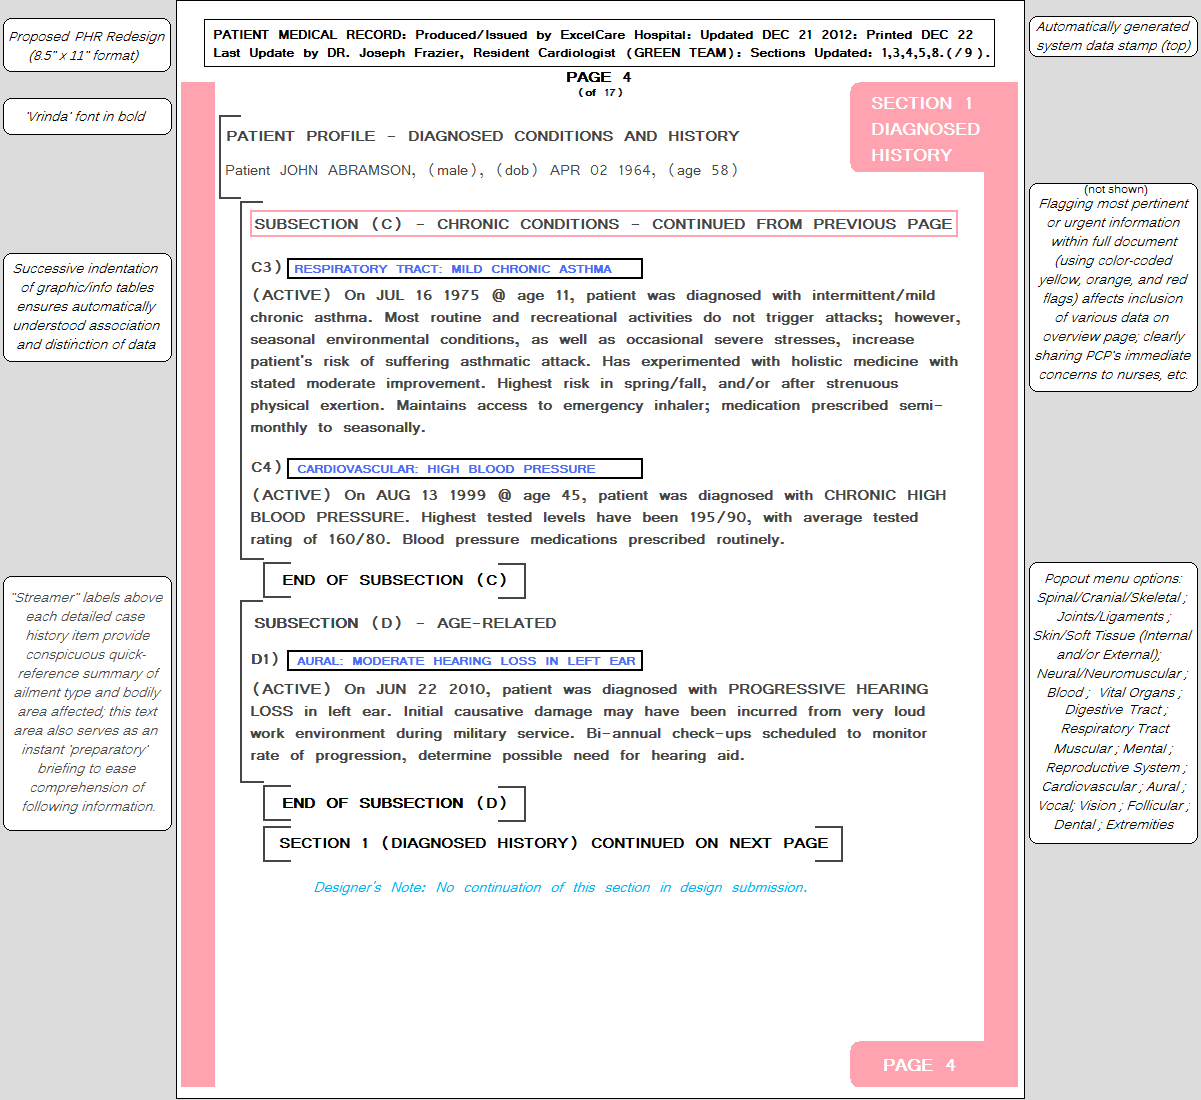Click the D1) item label

click(265, 659)
